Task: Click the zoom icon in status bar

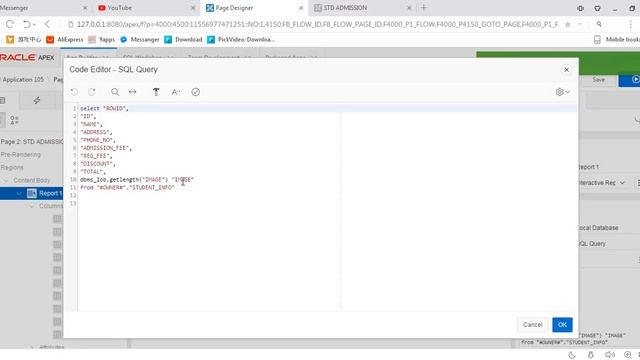Action: coord(628,355)
